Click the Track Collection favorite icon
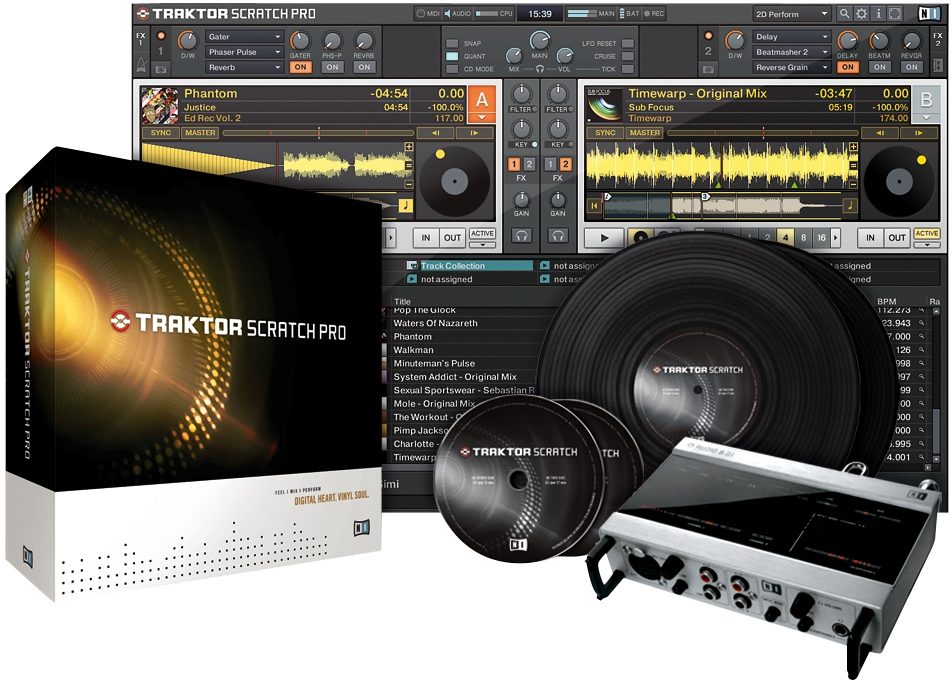The height and width of the screenshot is (680, 952). point(412,265)
